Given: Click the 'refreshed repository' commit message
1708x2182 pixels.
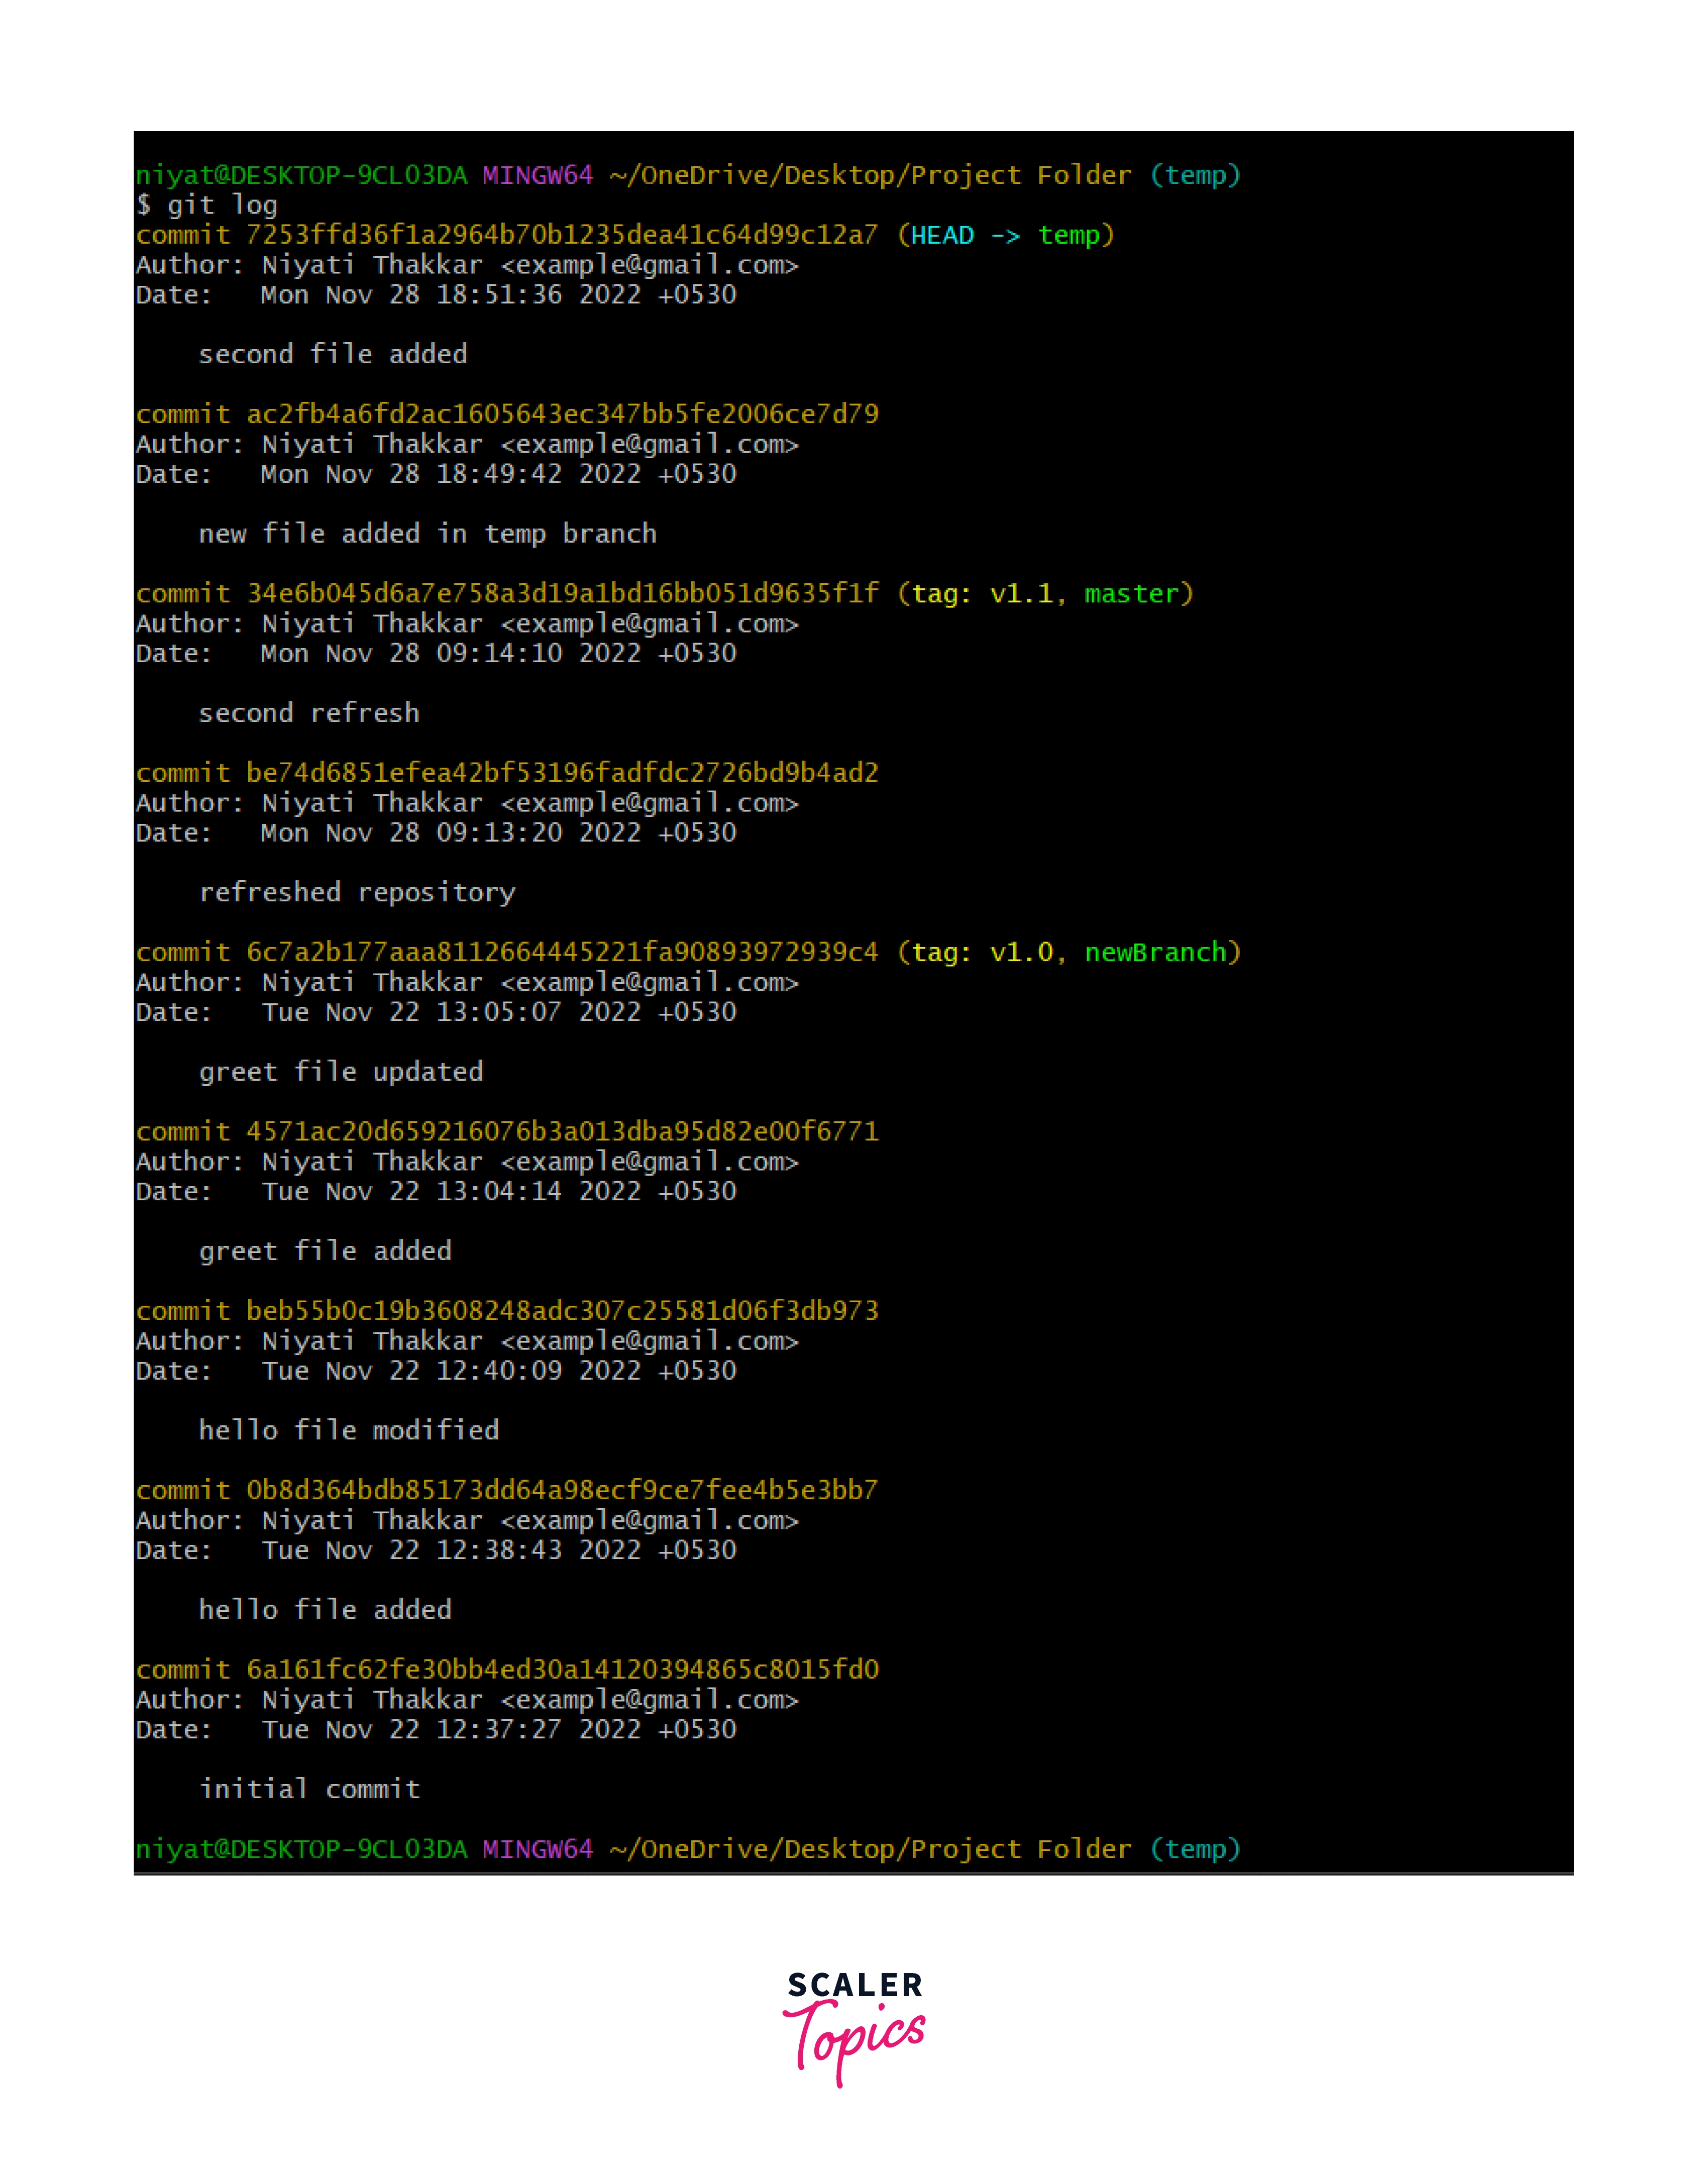Looking at the screenshot, I should pos(357,893).
